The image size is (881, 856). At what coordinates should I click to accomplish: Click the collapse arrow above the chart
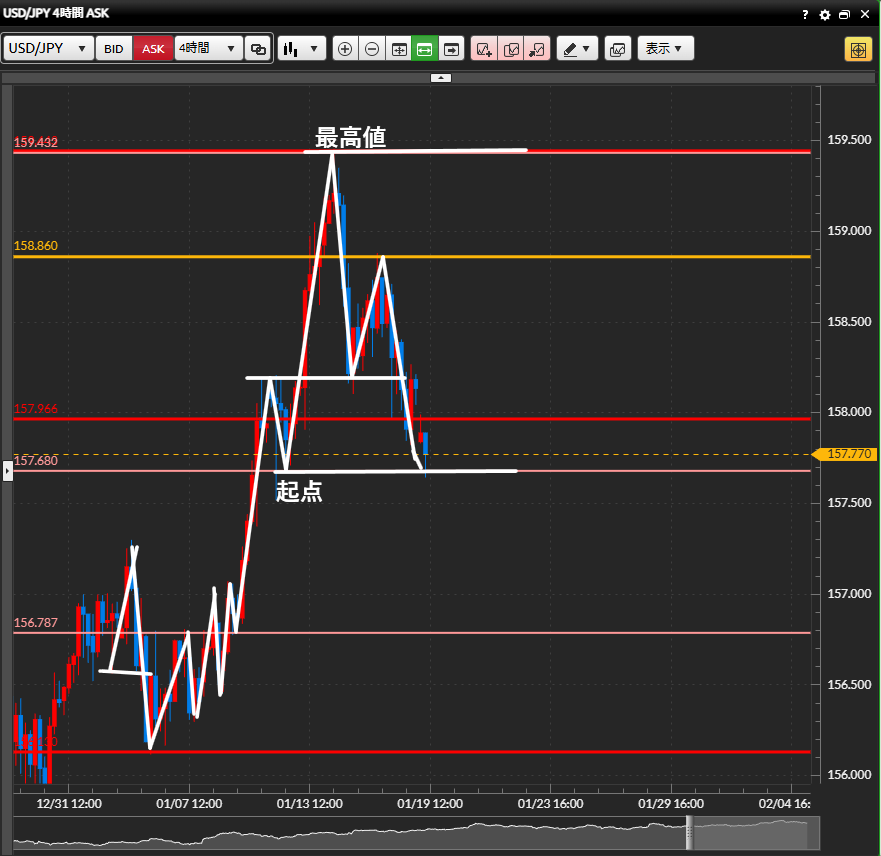click(x=441, y=77)
